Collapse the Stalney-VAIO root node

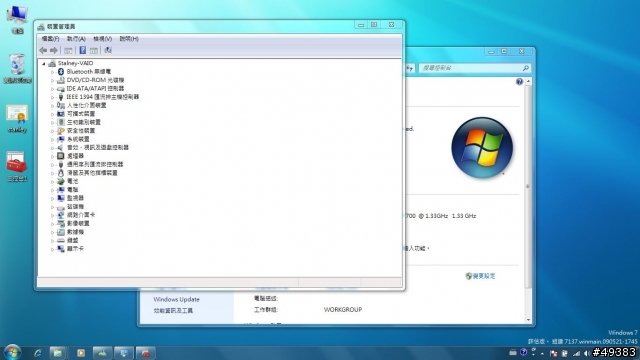point(44,63)
